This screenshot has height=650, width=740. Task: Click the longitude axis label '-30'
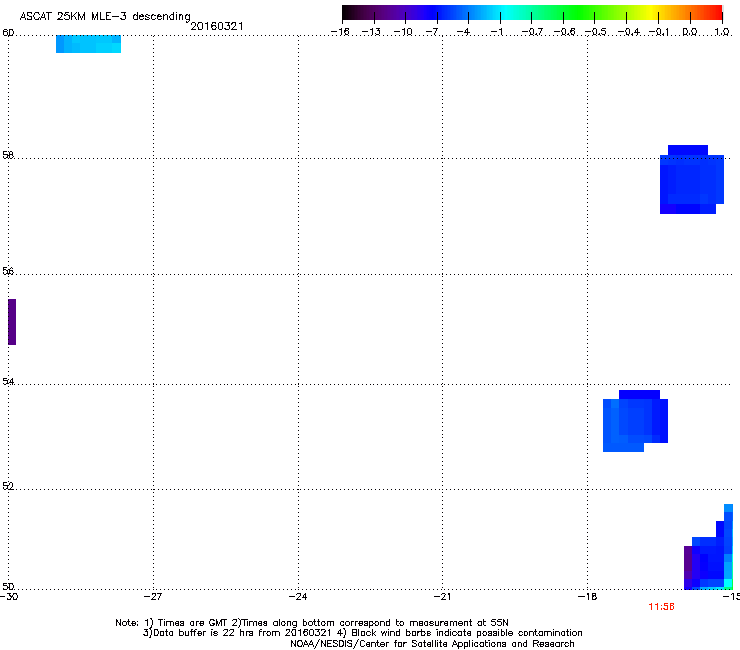[9, 597]
